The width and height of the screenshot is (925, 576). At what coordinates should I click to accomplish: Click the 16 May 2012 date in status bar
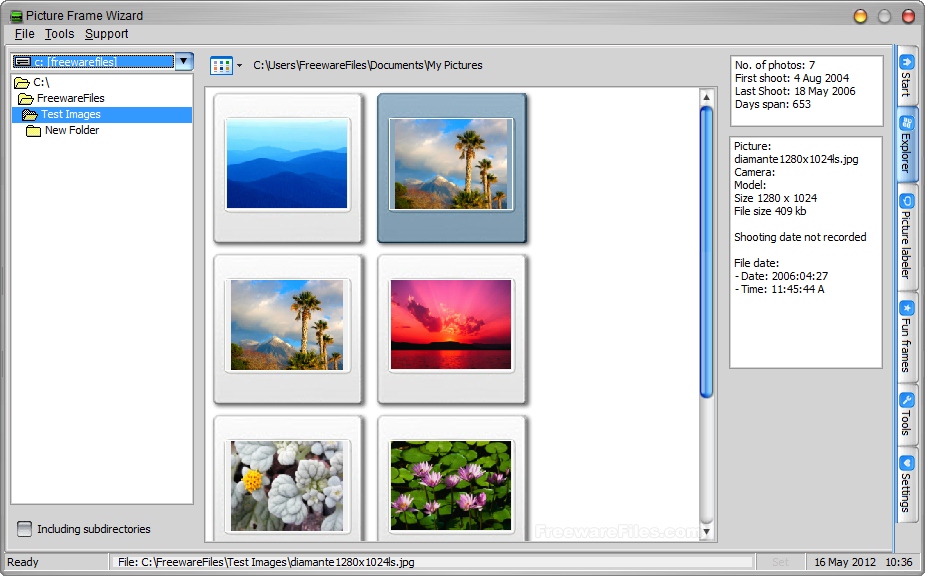coord(845,562)
